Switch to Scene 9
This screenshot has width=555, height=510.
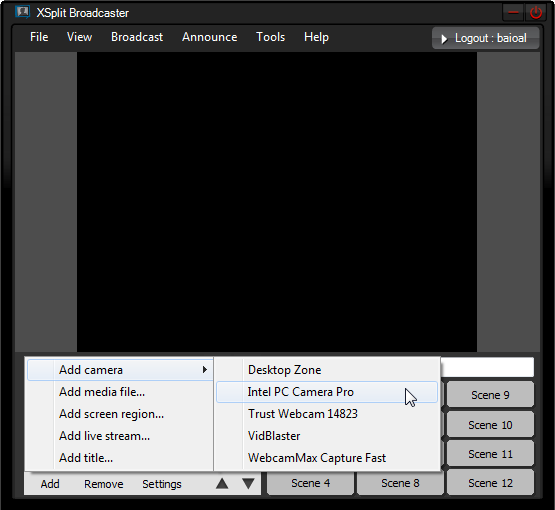[x=490, y=394]
